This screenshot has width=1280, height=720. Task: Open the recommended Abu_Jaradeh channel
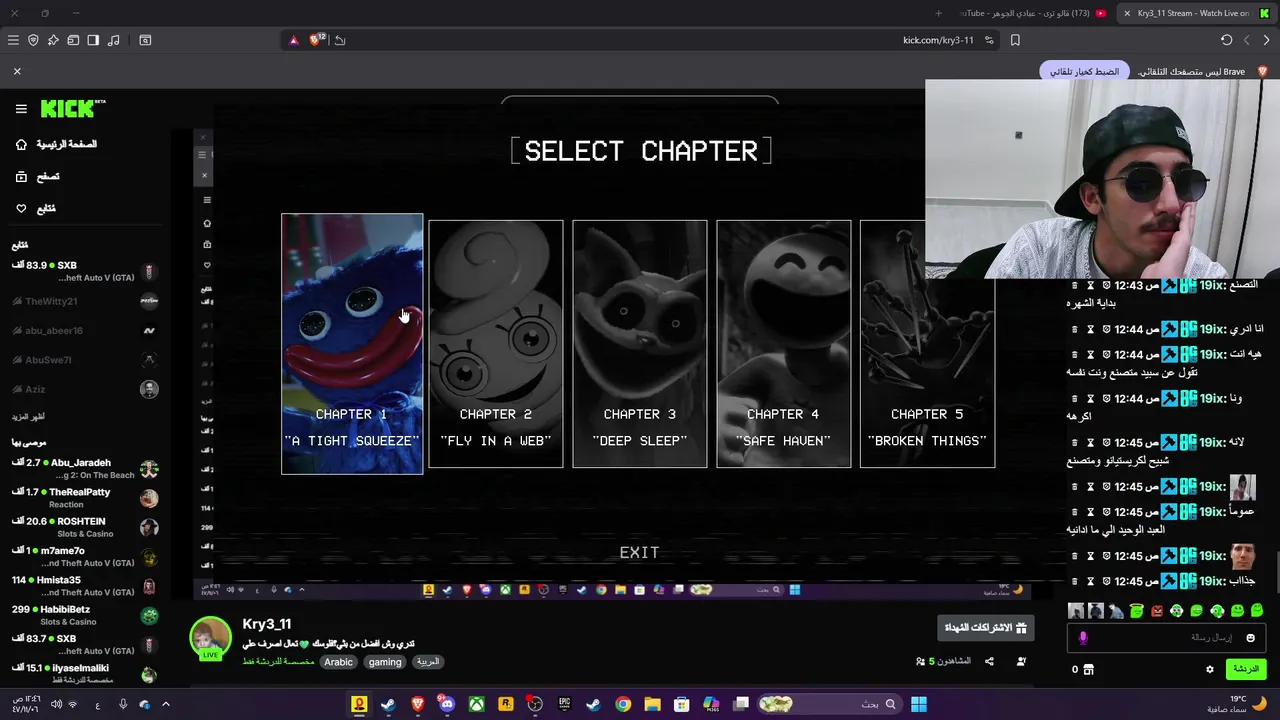click(x=85, y=469)
